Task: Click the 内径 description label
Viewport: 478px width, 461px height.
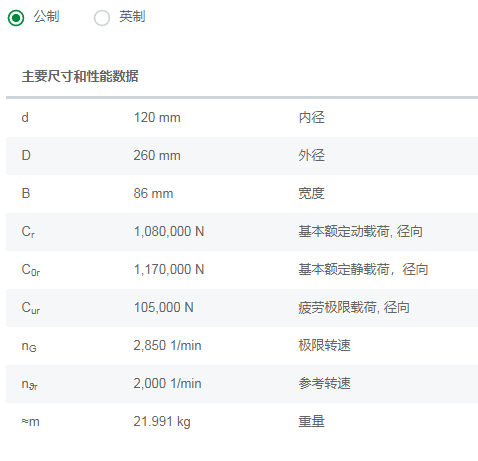Action: (311, 118)
